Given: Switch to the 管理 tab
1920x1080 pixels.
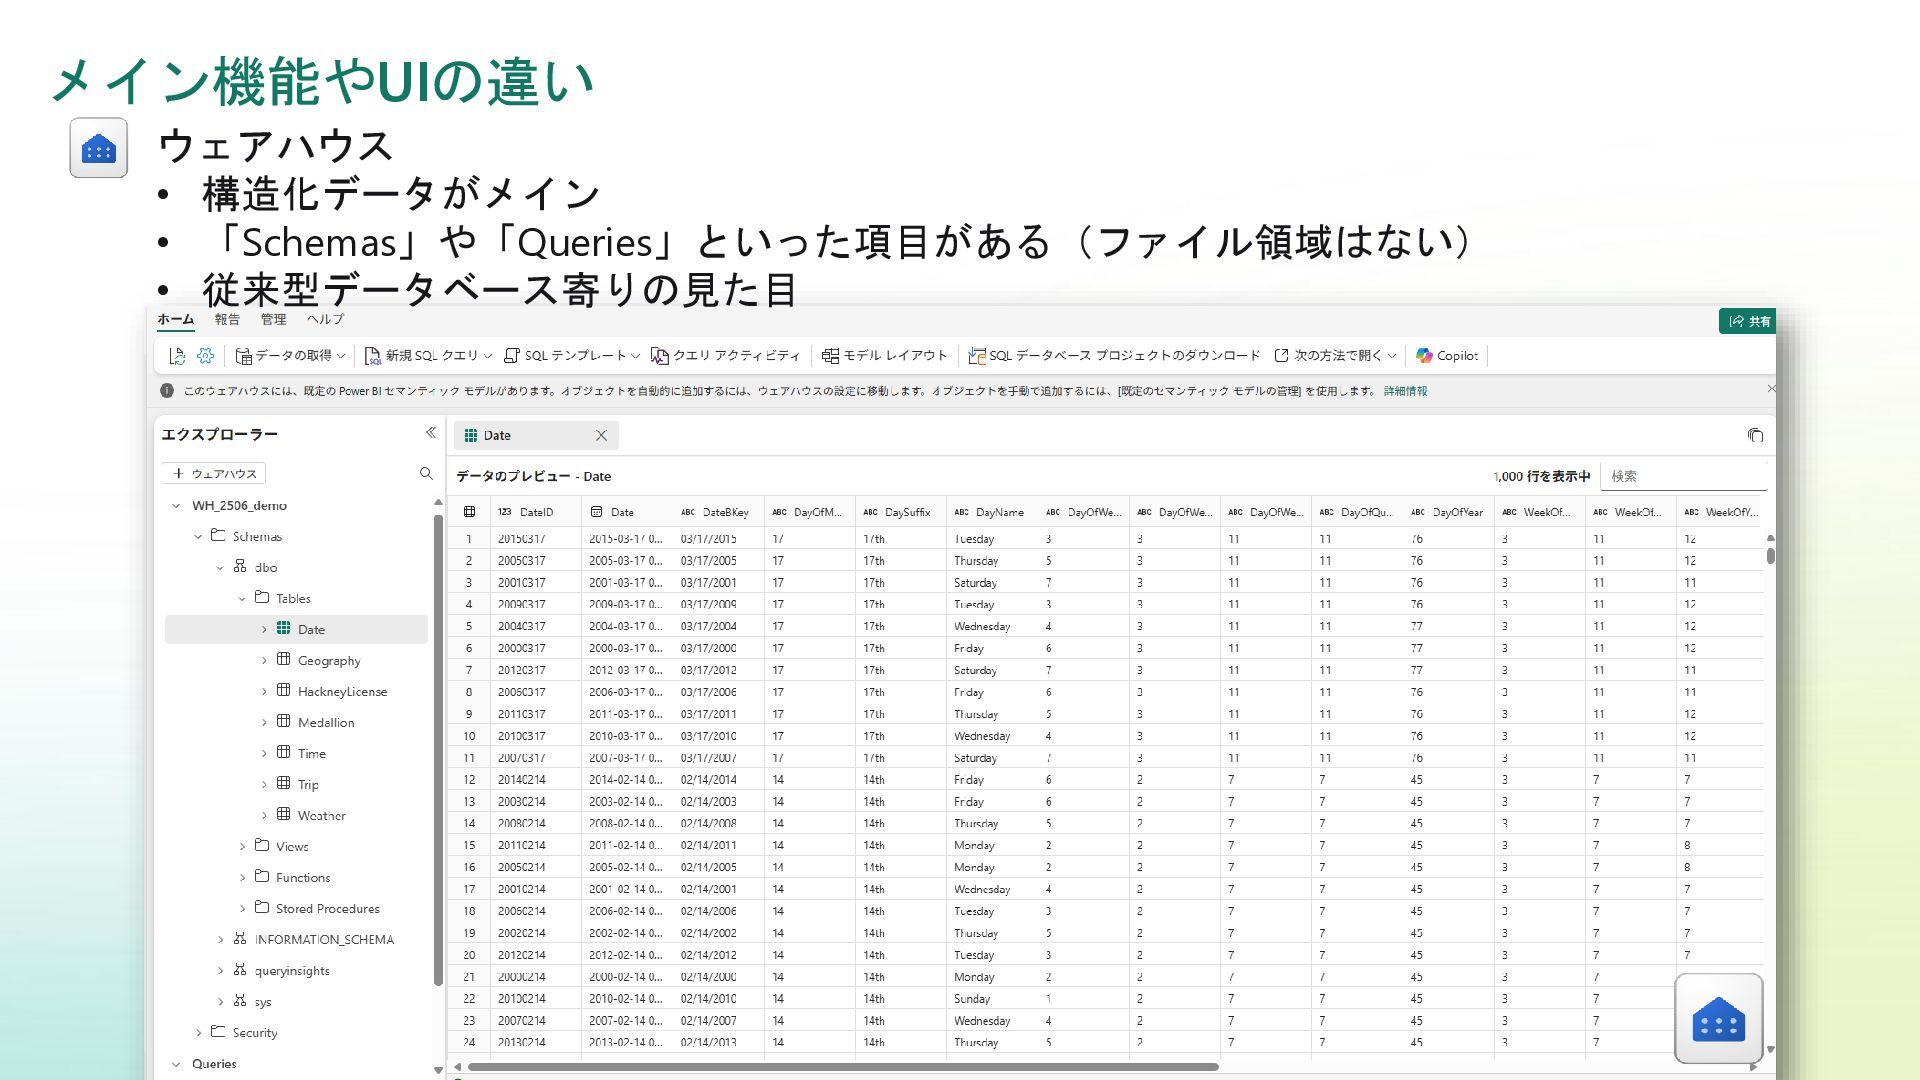Looking at the screenshot, I should pos(273,319).
